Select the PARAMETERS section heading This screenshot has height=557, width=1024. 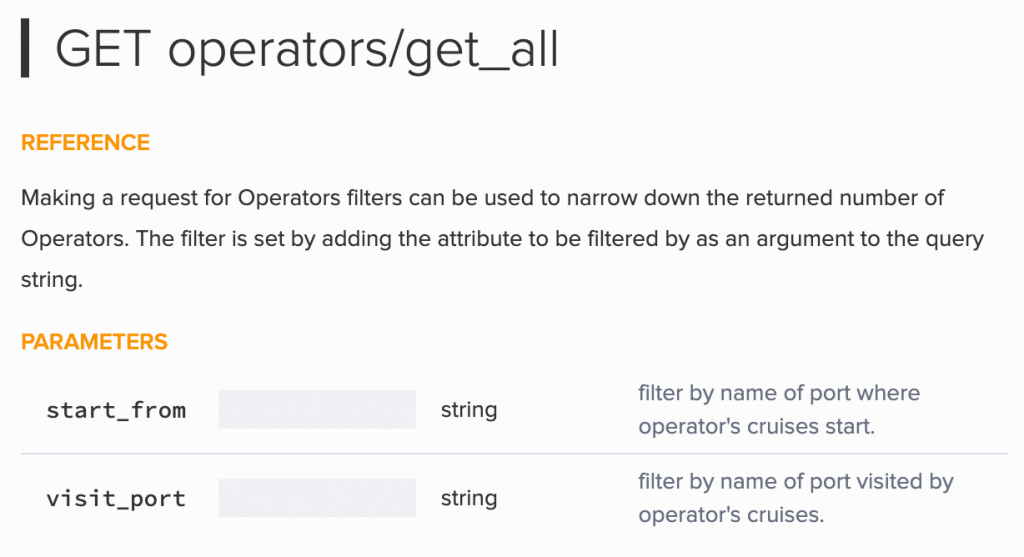(x=94, y=342)
